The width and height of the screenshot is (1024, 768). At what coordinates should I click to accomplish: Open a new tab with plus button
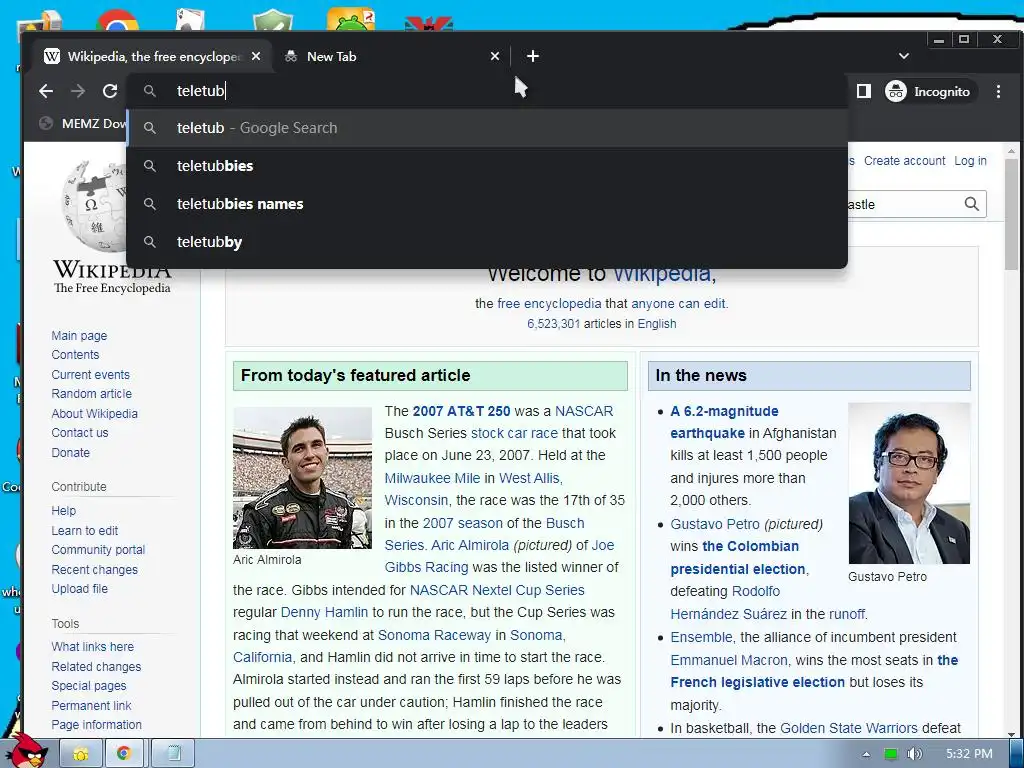point(533,56)
